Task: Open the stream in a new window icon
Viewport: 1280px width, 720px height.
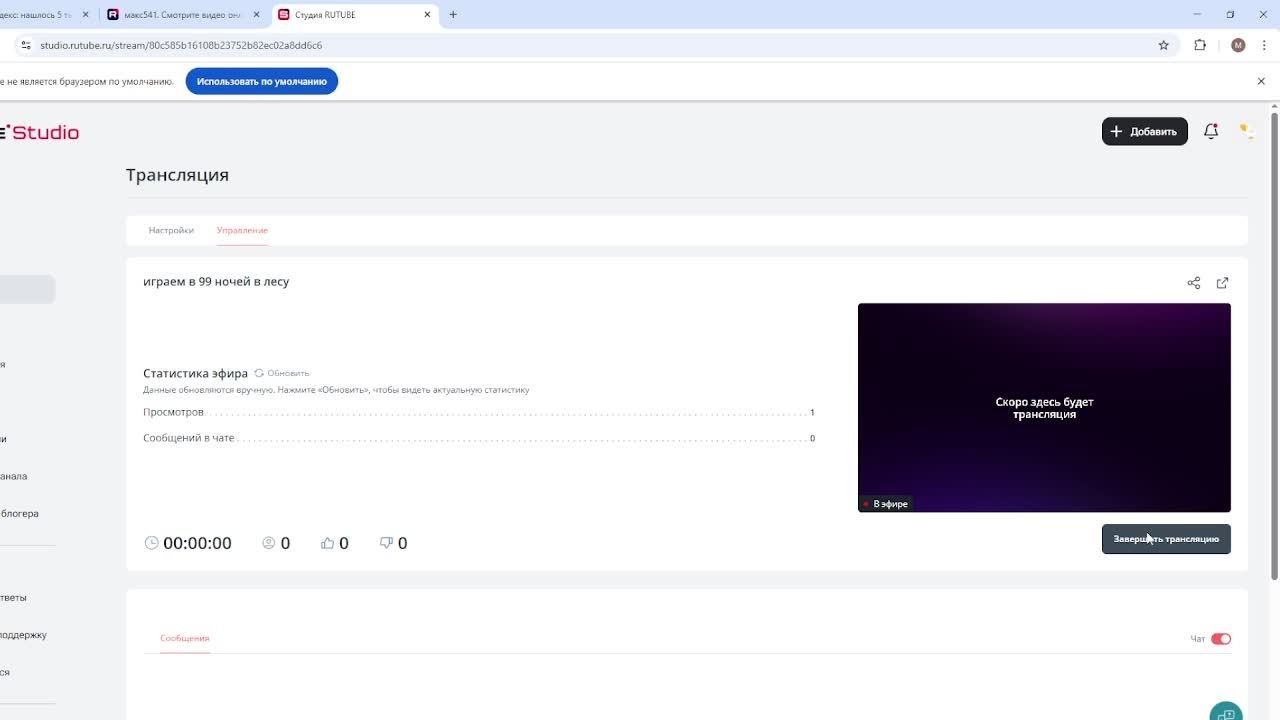Action: (1222, 283)
